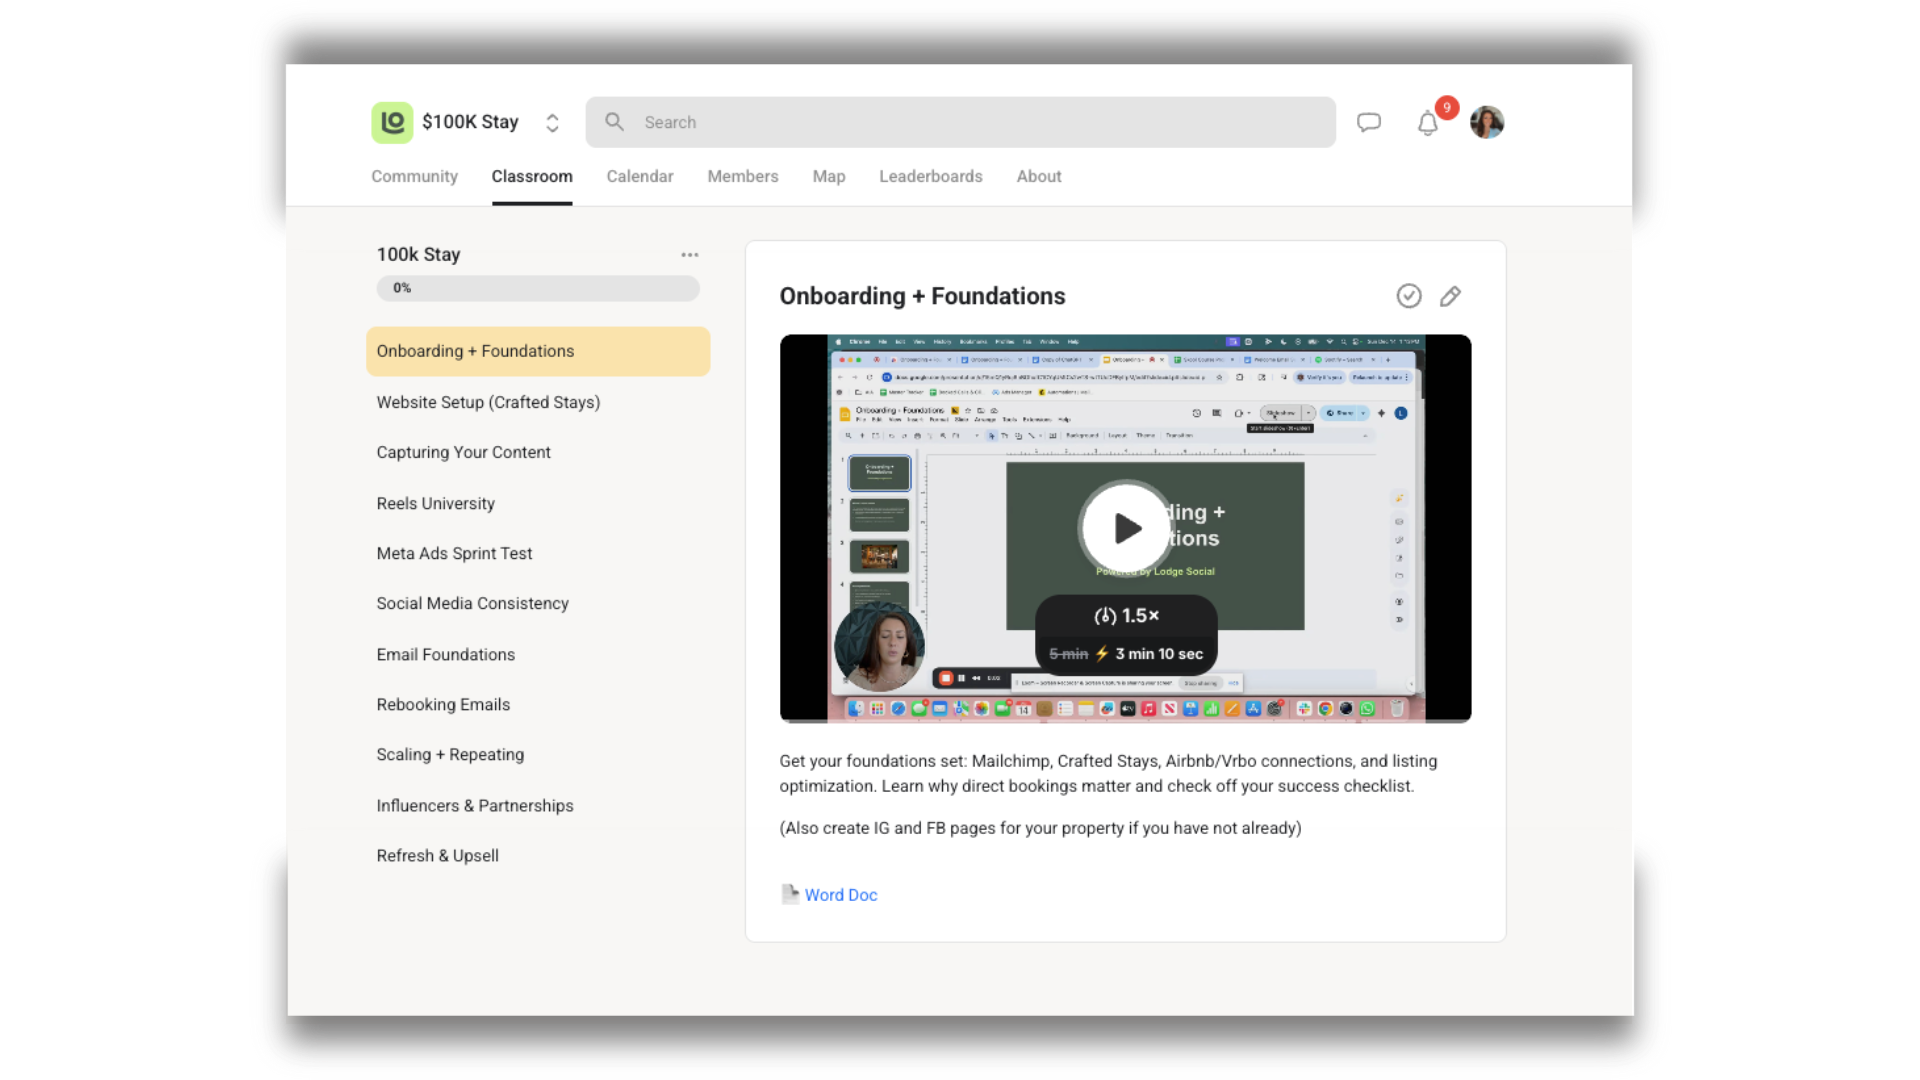The height and width of the screenshot is (1080, 1920).
Task: Click the pencil edit lesson icon
Action: click(1450, 296)
